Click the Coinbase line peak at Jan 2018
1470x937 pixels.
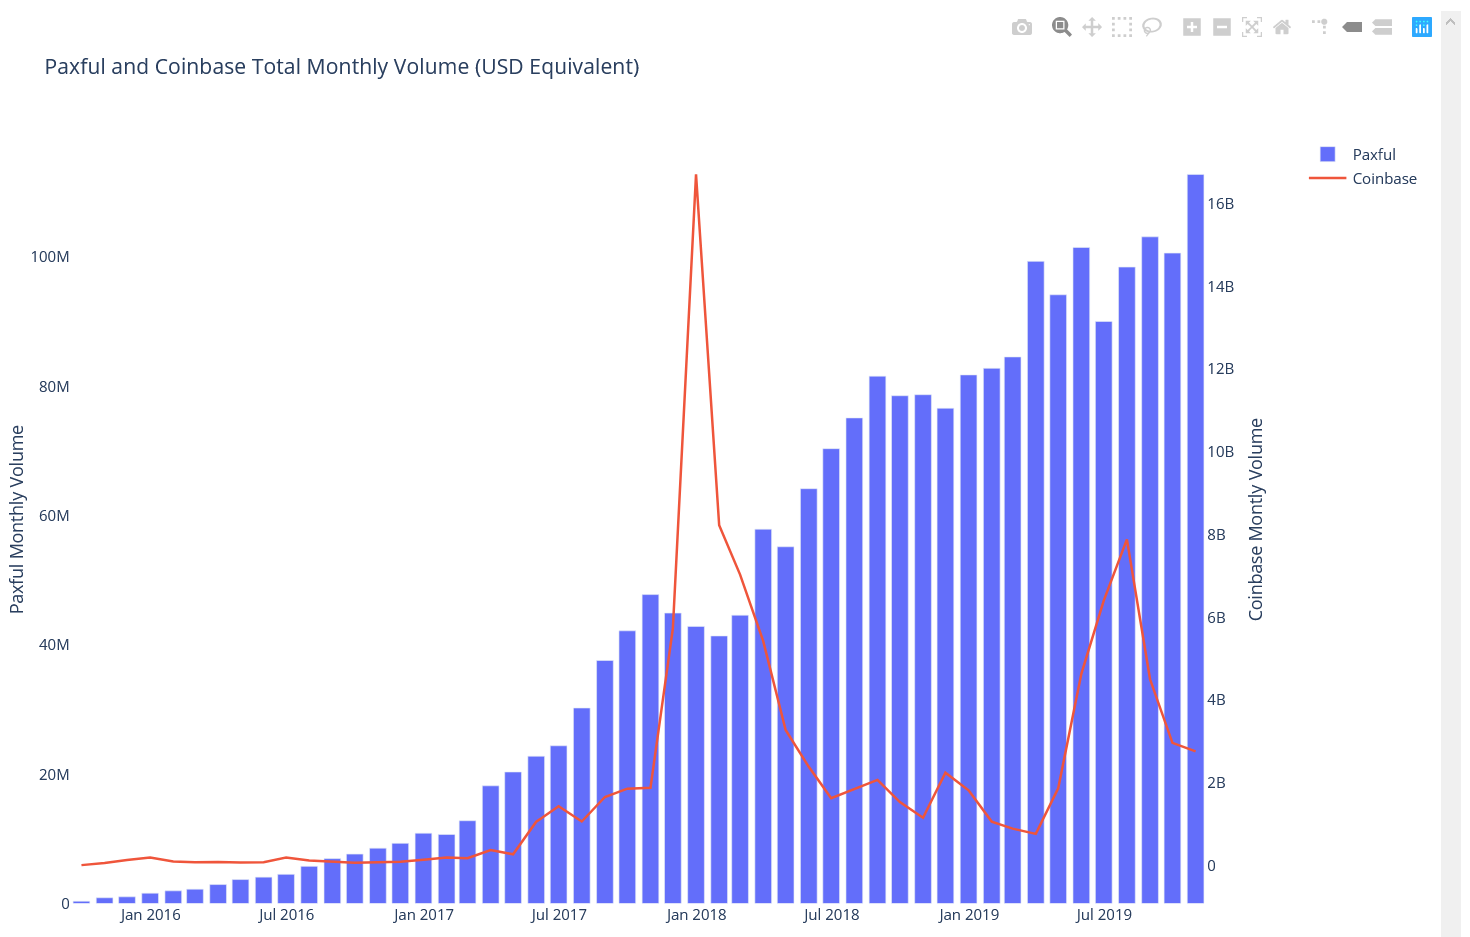696,176
